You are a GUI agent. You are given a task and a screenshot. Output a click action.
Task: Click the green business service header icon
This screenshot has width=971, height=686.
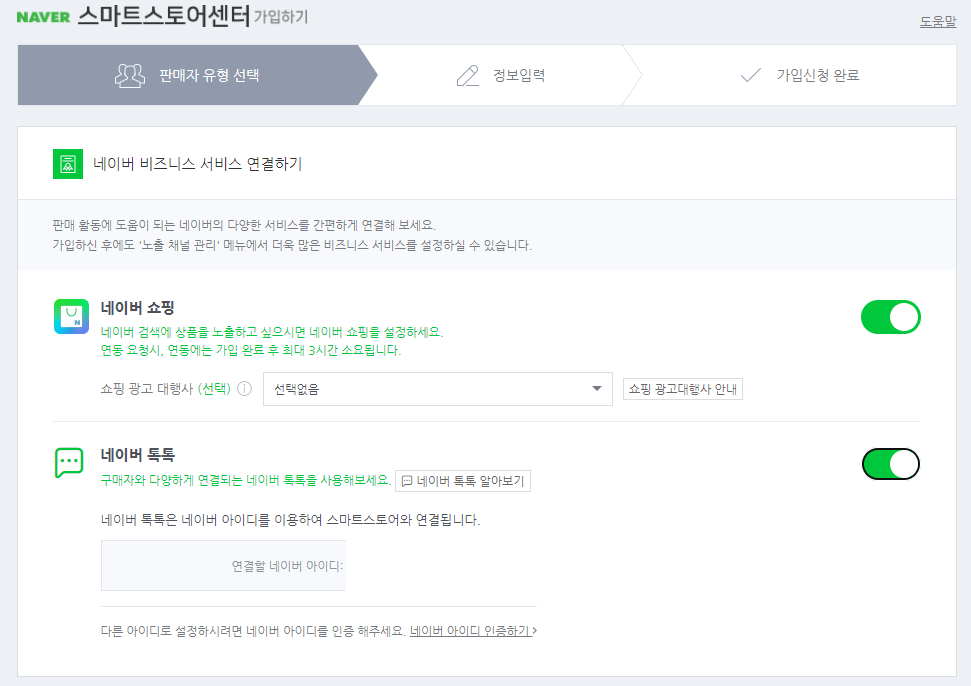tap(68, 164)
